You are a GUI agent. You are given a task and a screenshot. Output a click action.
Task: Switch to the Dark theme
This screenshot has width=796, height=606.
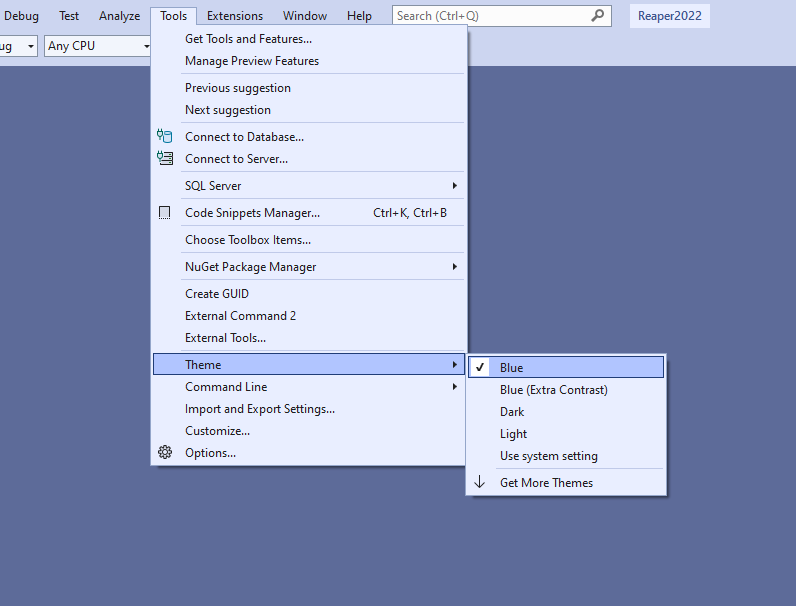click(x=566, y=412)
